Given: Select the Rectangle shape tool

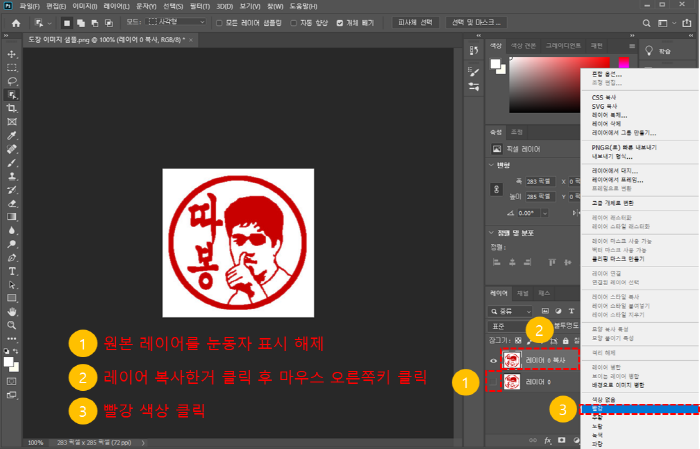Looking at the screenshot, I should (12, 298).
